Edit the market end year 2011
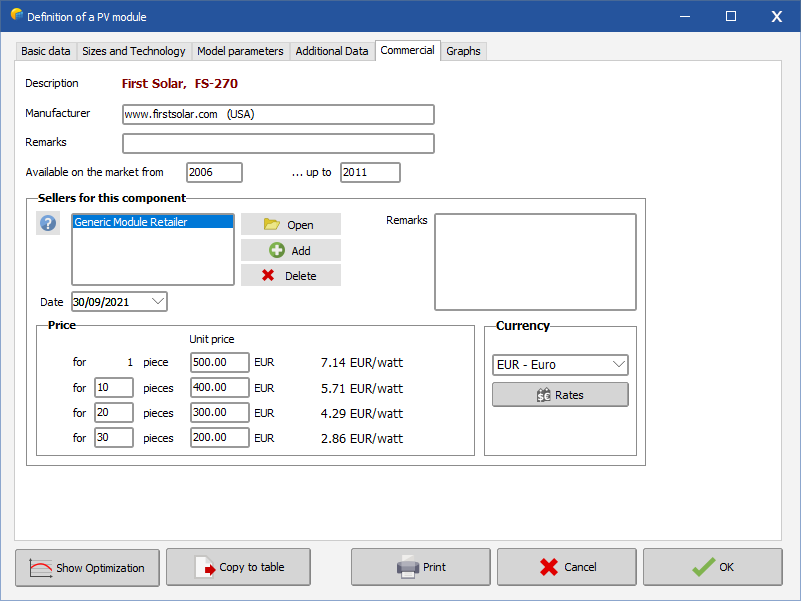 370,172
